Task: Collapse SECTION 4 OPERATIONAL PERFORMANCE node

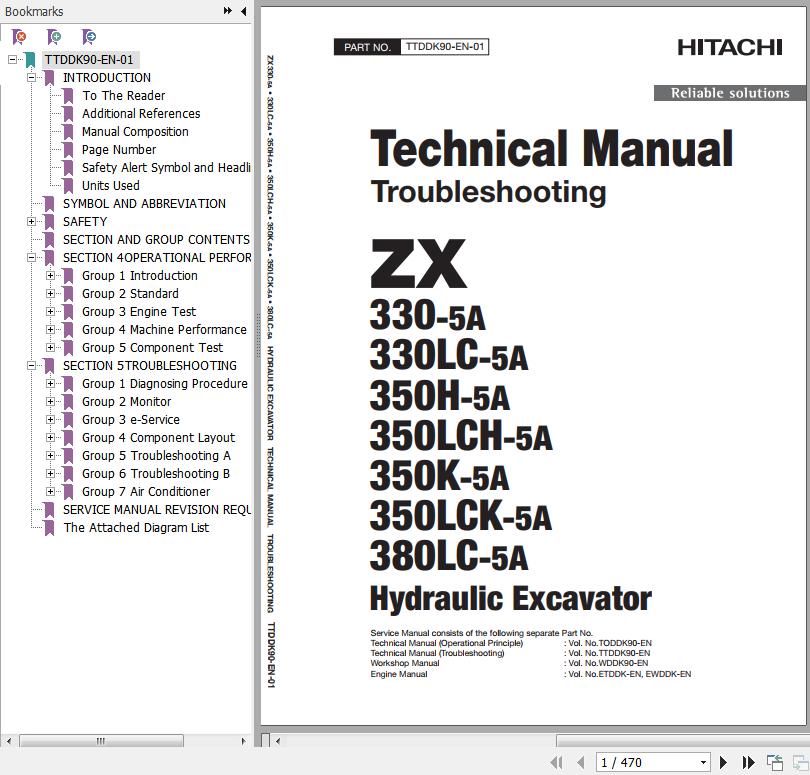Action: click(x=32, y=258)
